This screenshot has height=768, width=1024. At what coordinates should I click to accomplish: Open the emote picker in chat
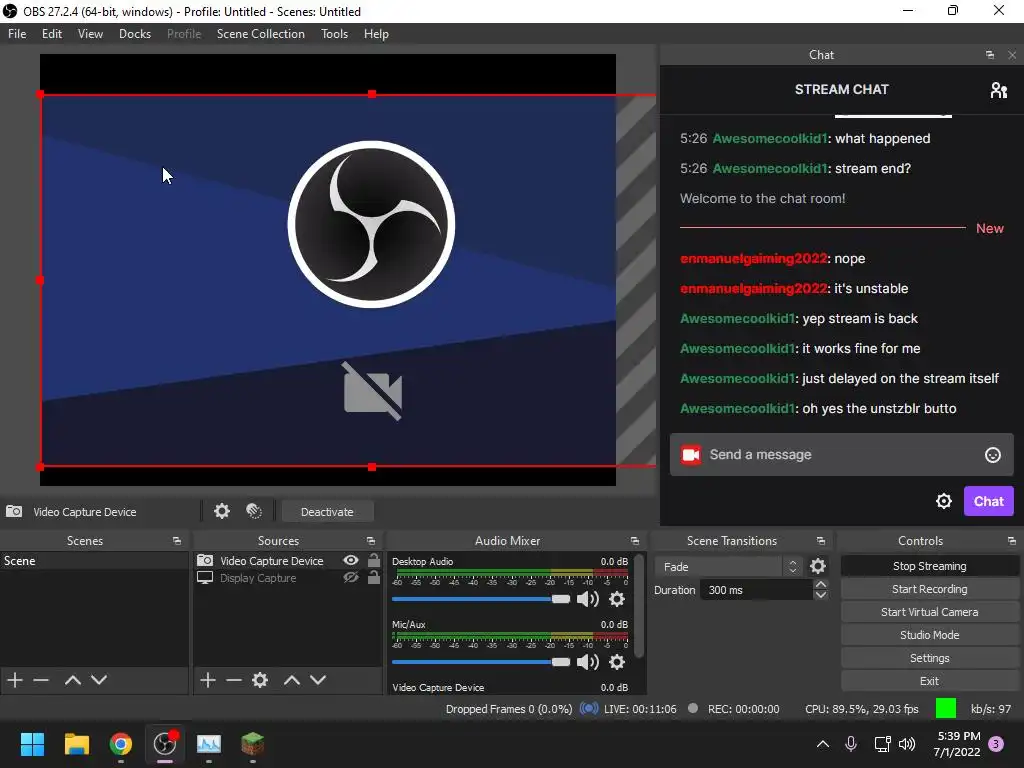(993, 455)
